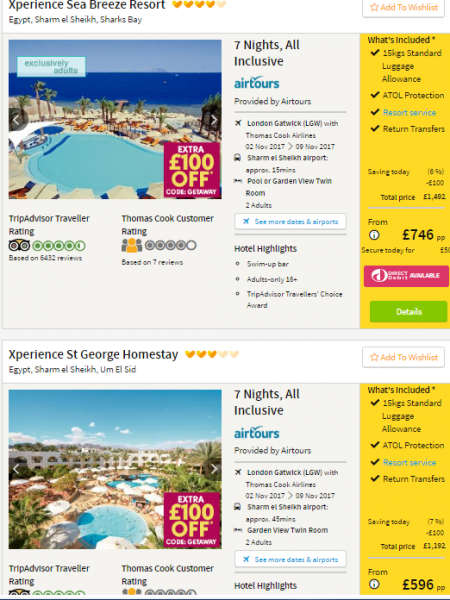The image size is (450, 600).
Task: Go to previous St George Homestay photo
Action: click(x=16, y=469)
